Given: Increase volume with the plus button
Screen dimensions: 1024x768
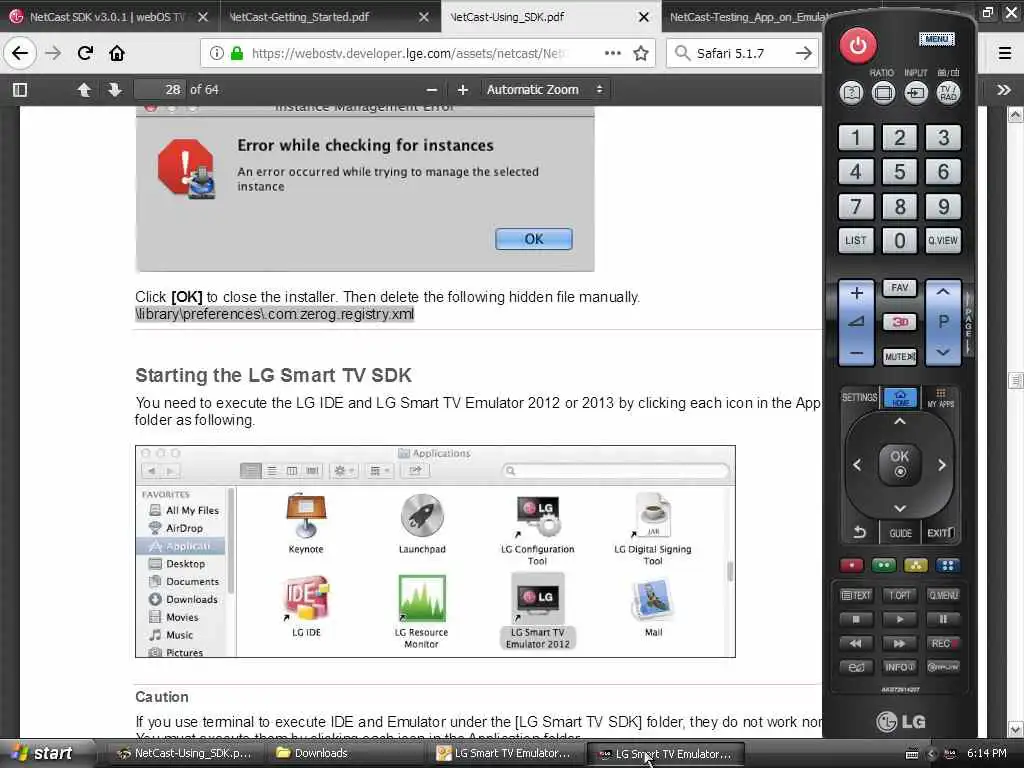Looking at the screenshot, I should (x=856, y=293).
